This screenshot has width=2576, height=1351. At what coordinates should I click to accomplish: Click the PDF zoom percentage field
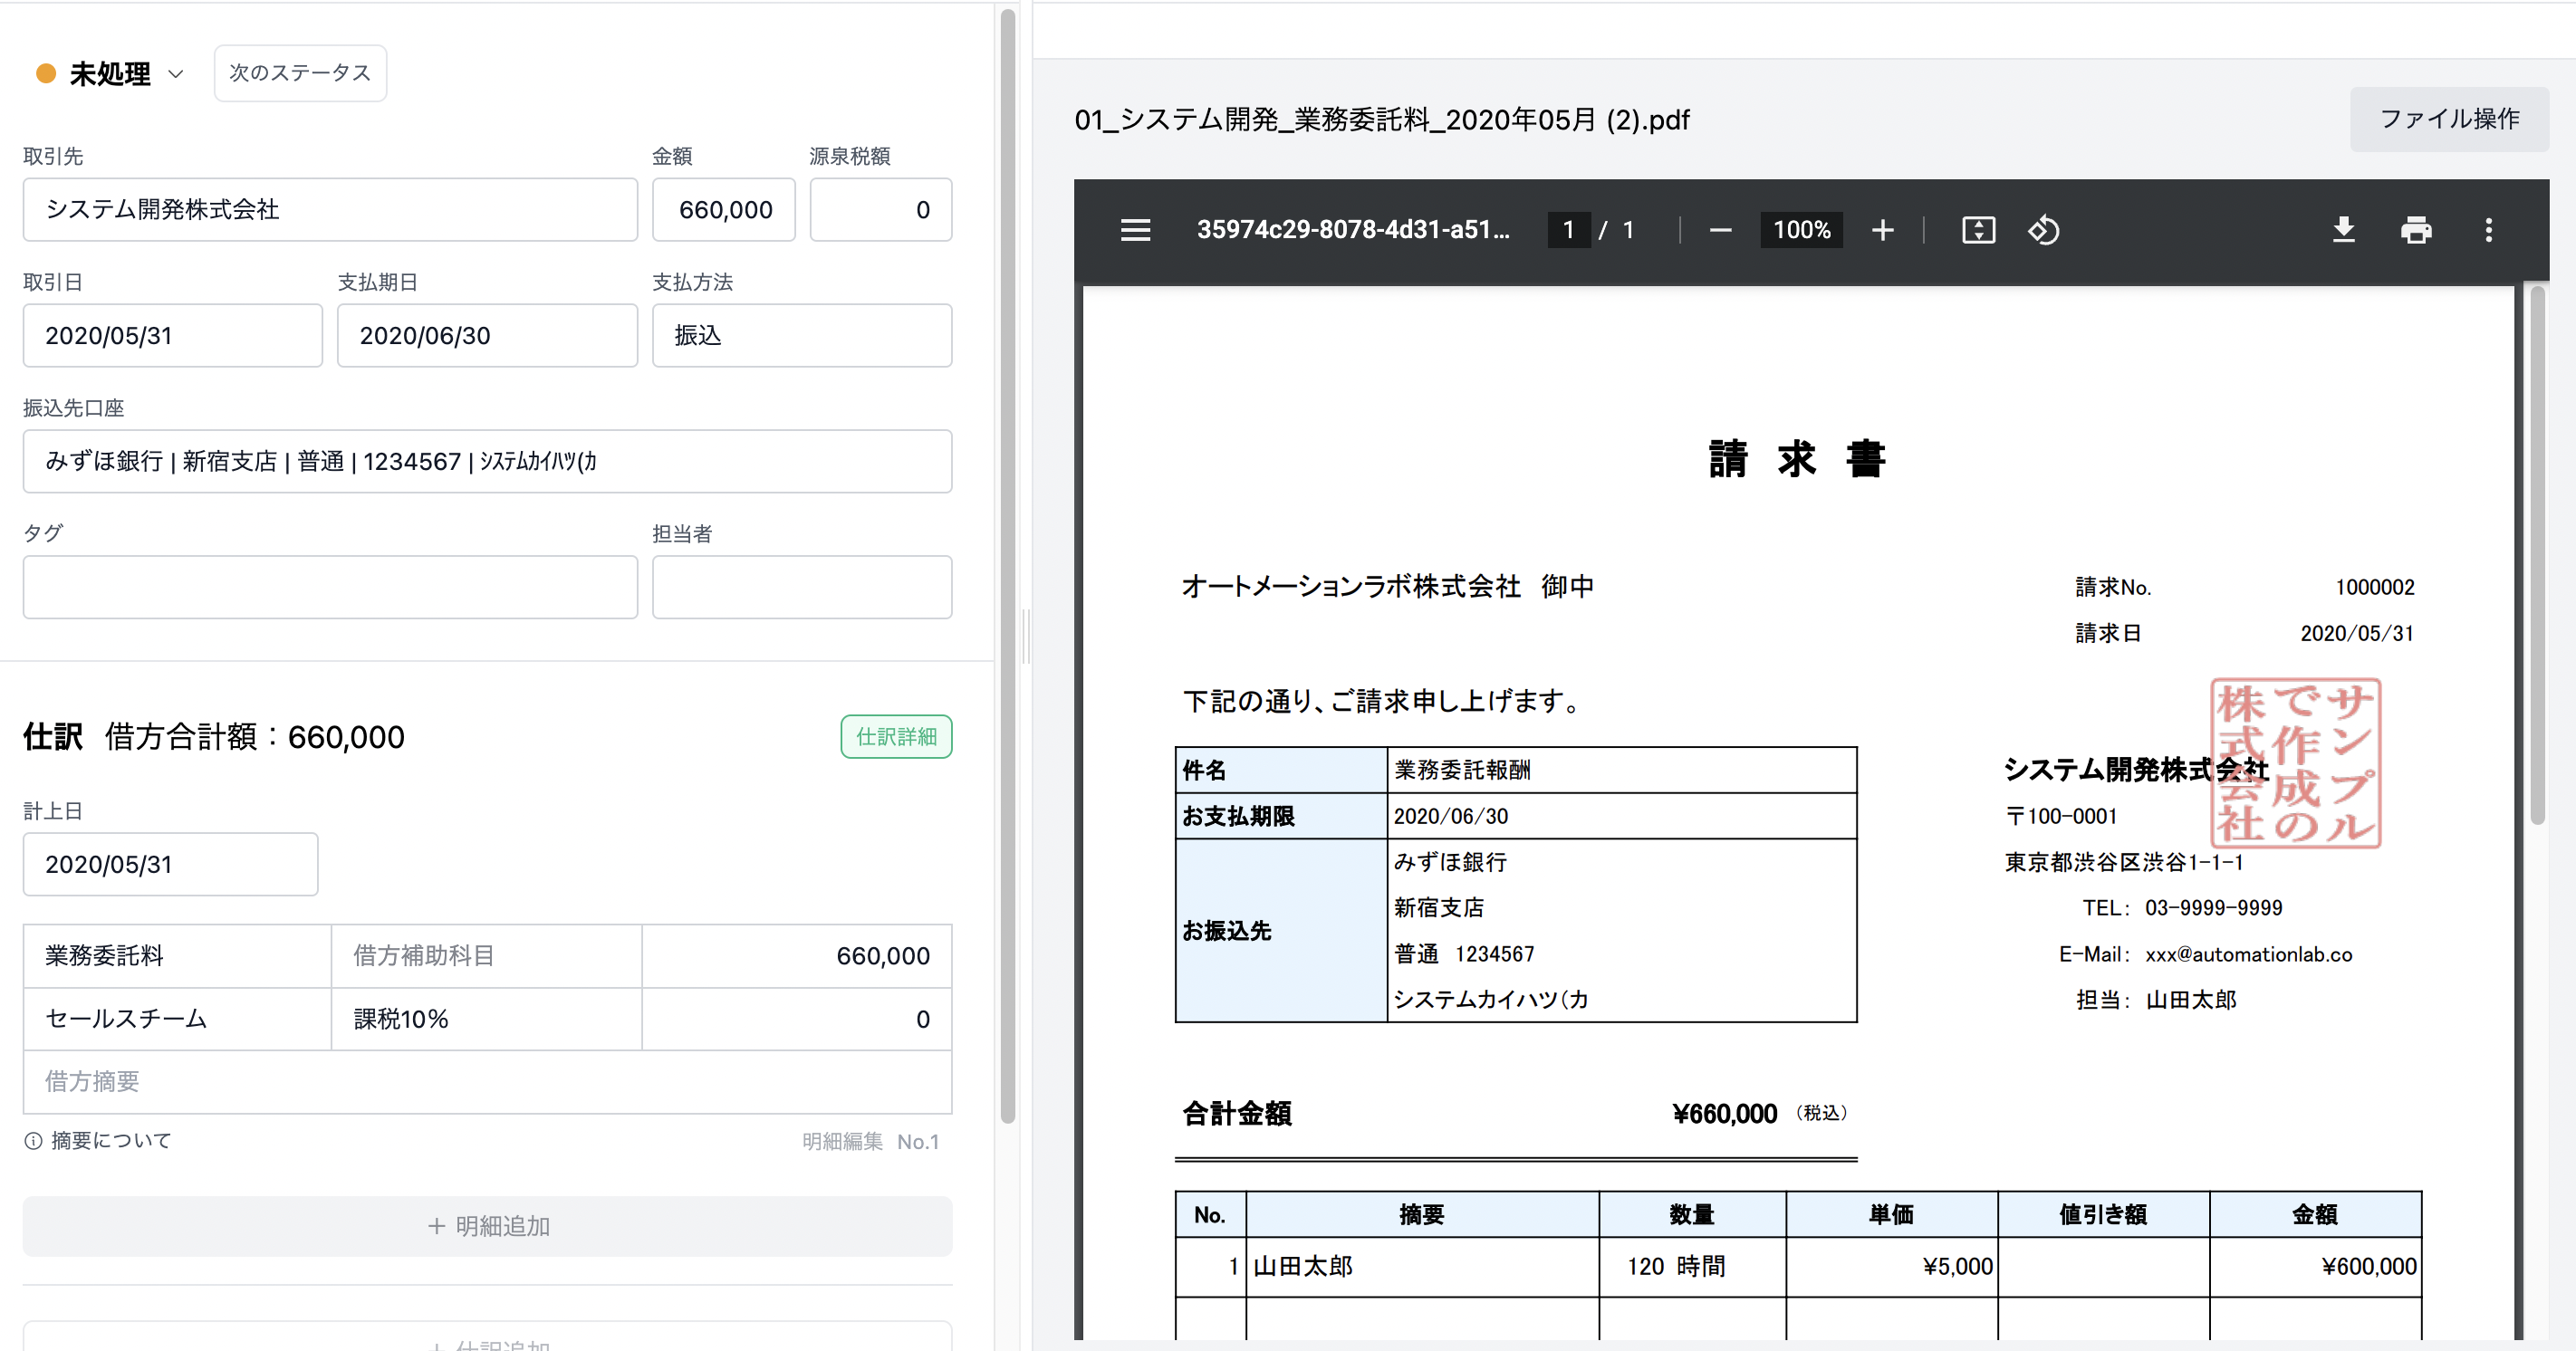click(1801, 230)
